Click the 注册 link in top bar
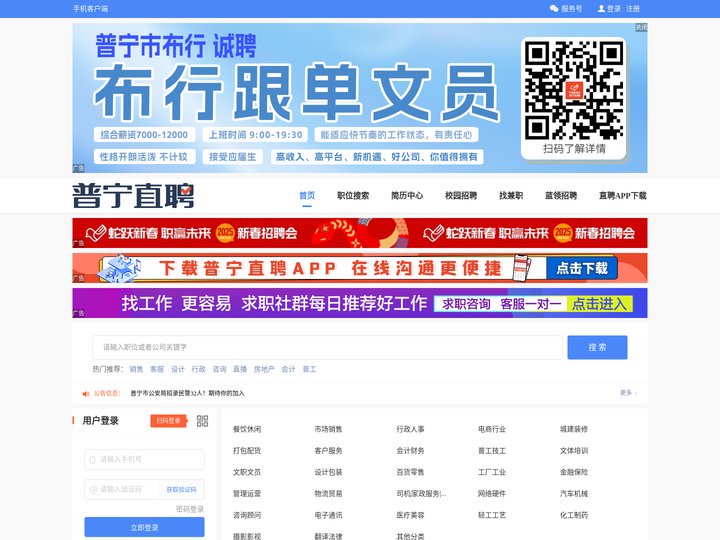This screenshot has width=720, height=540. pyautogui.click(x=633, y=9)
